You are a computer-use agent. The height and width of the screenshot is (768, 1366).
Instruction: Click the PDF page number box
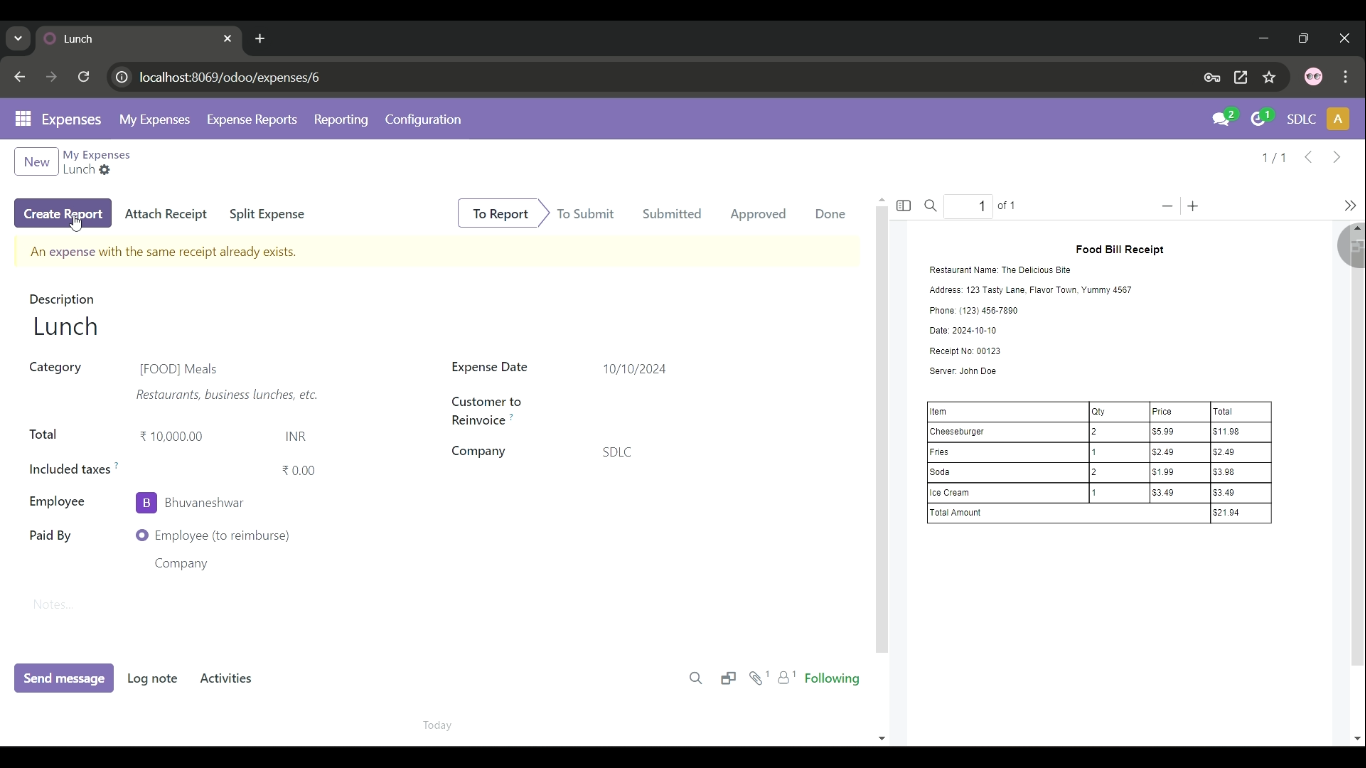coord(968,206)
